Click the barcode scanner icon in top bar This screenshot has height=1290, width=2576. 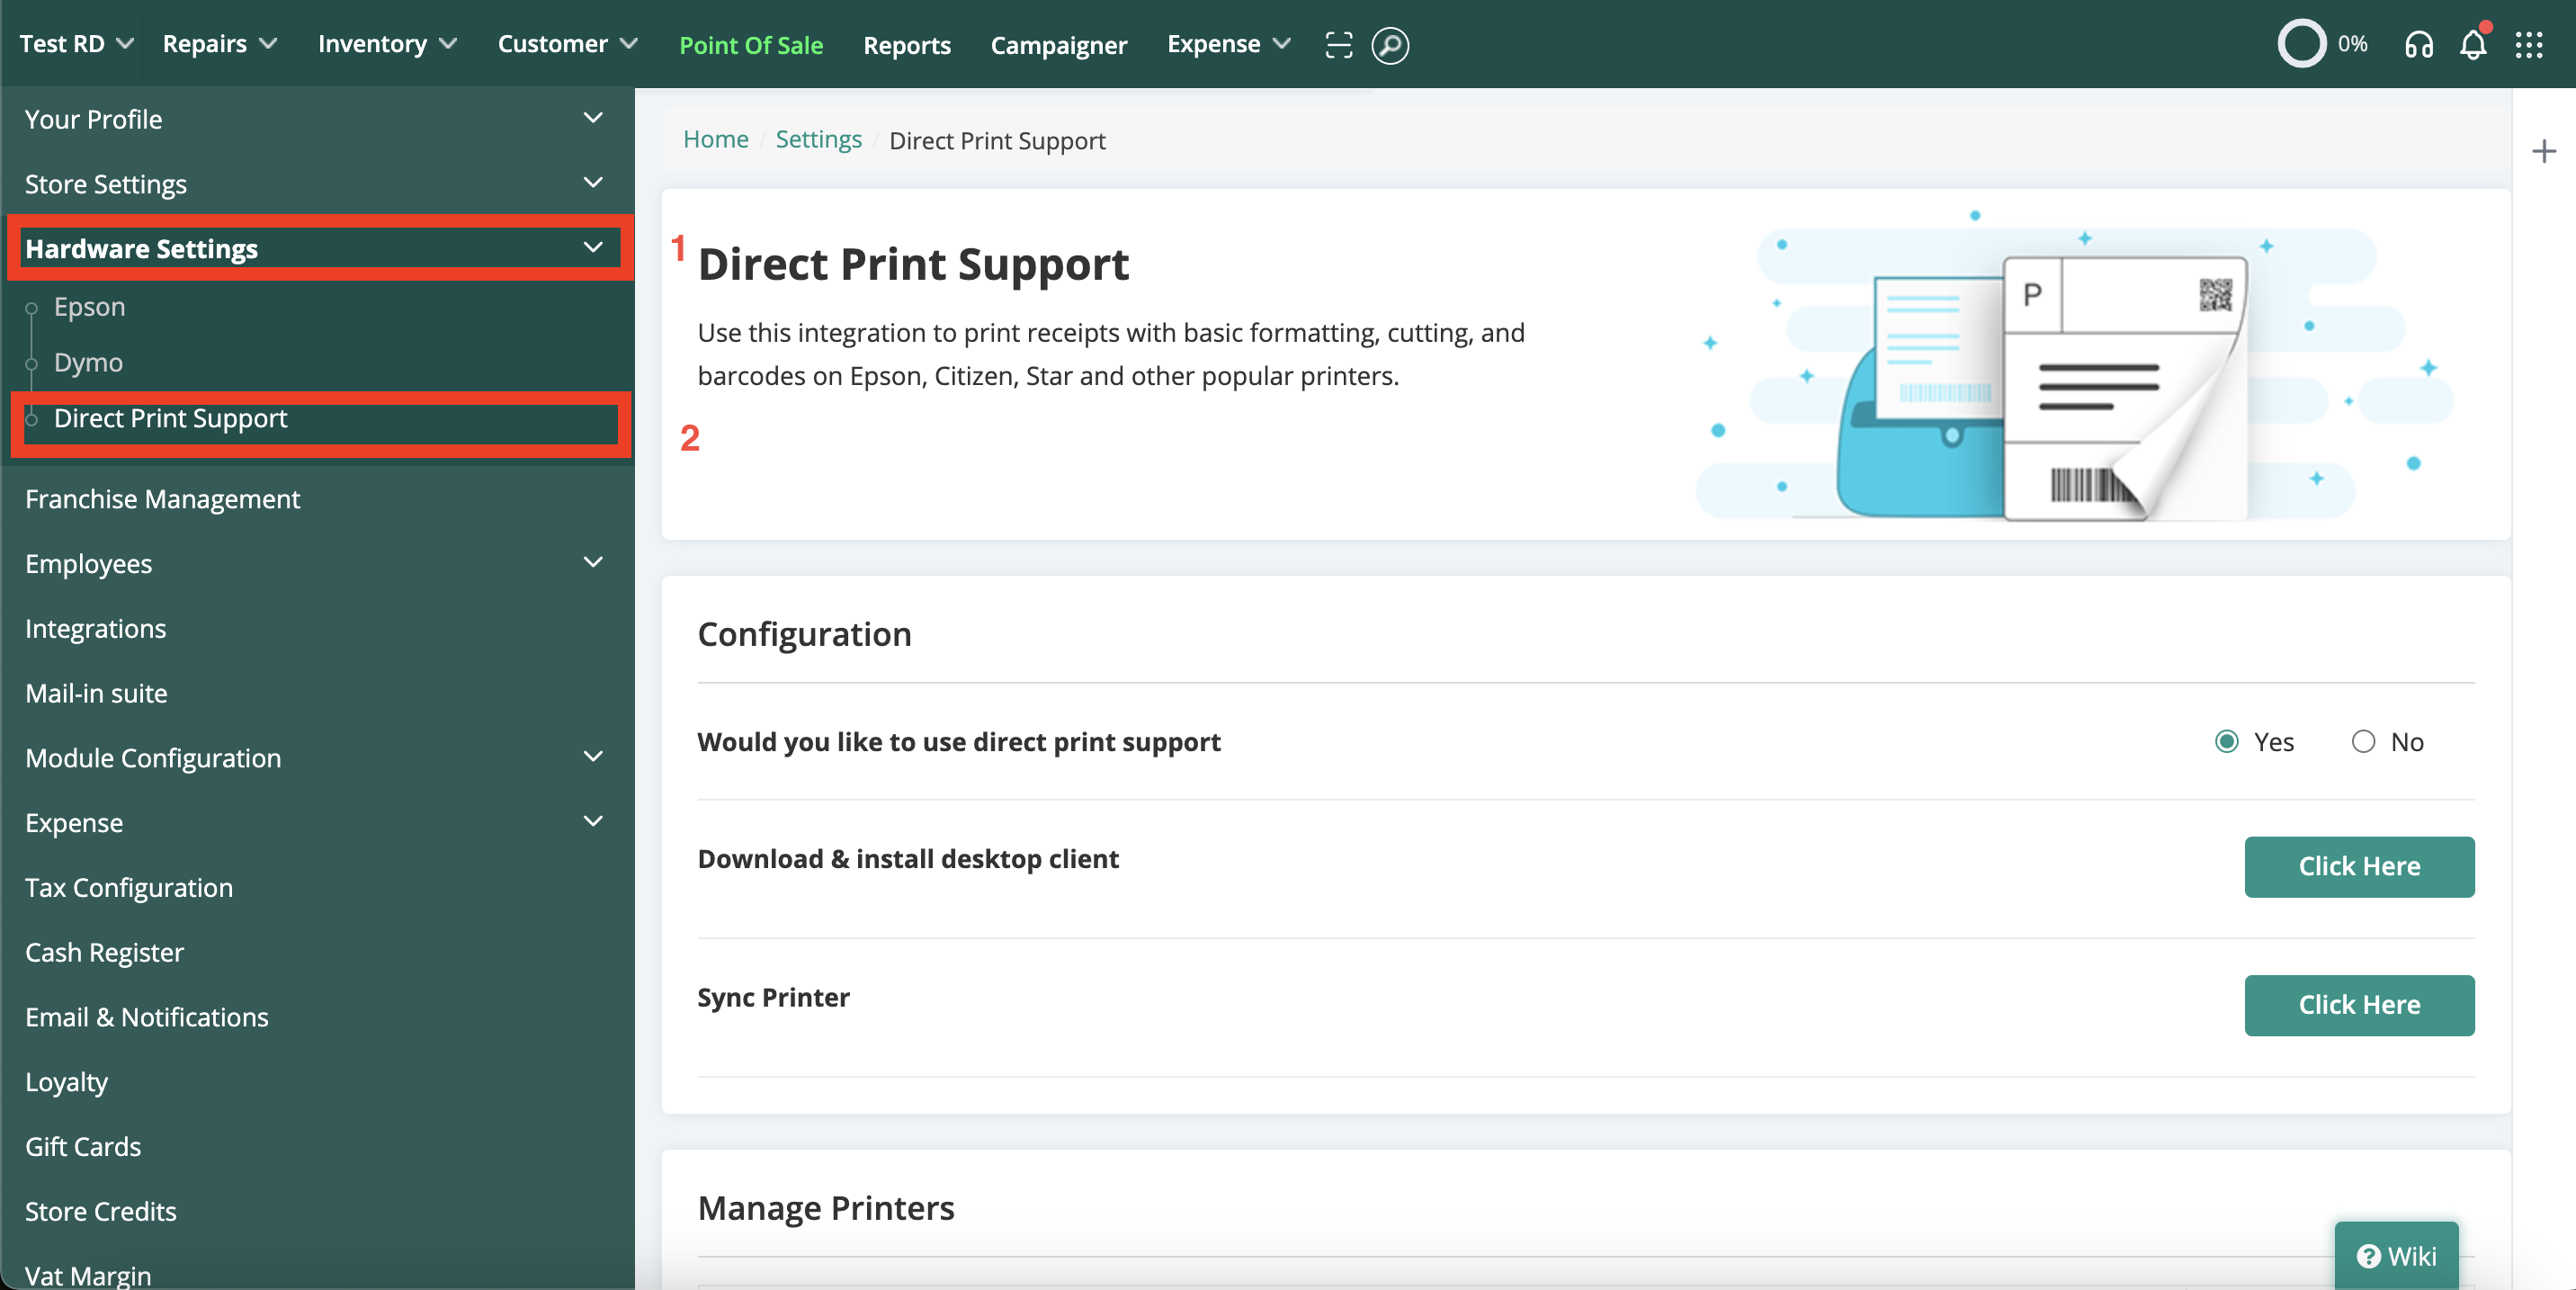click(x=1338, y=45)
